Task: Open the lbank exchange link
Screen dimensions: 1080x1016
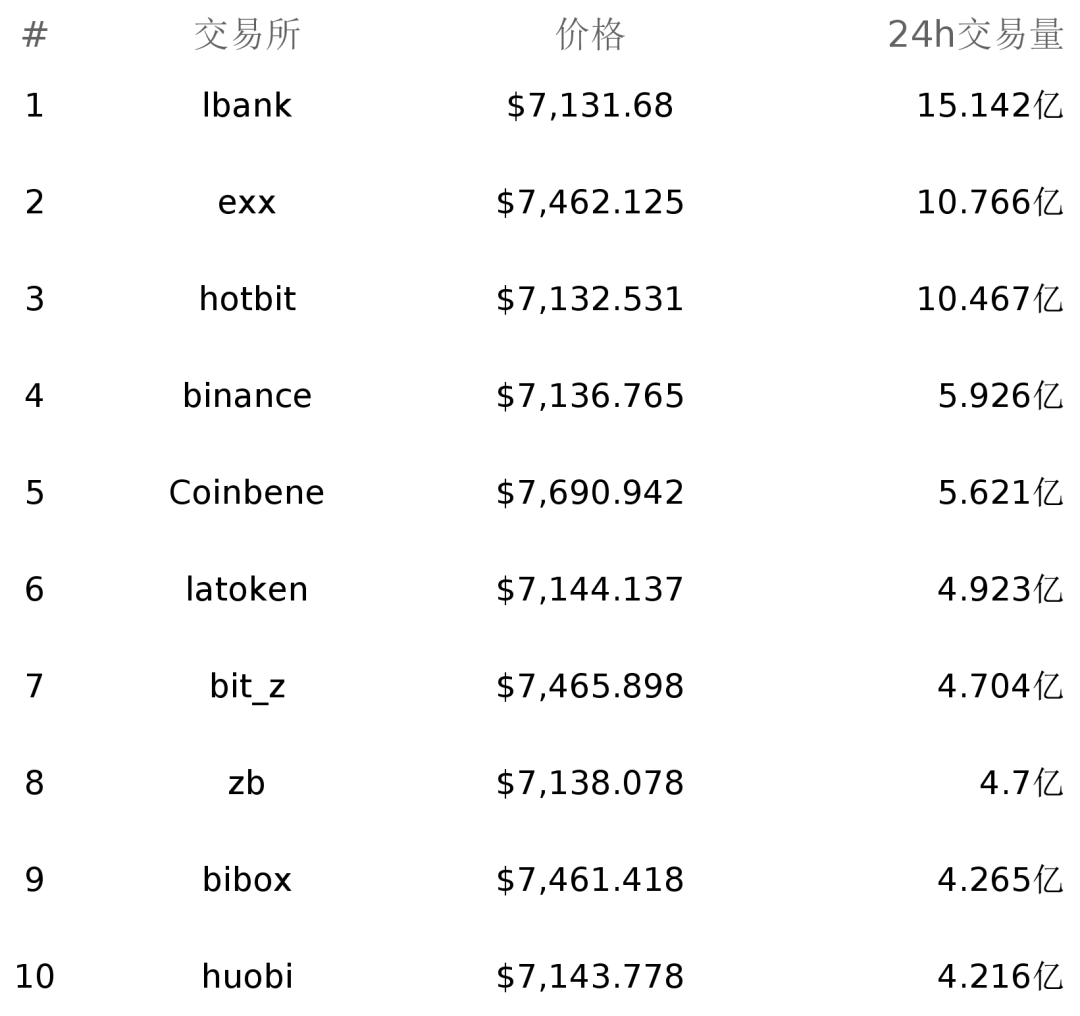Action: [x=247, y=106]
